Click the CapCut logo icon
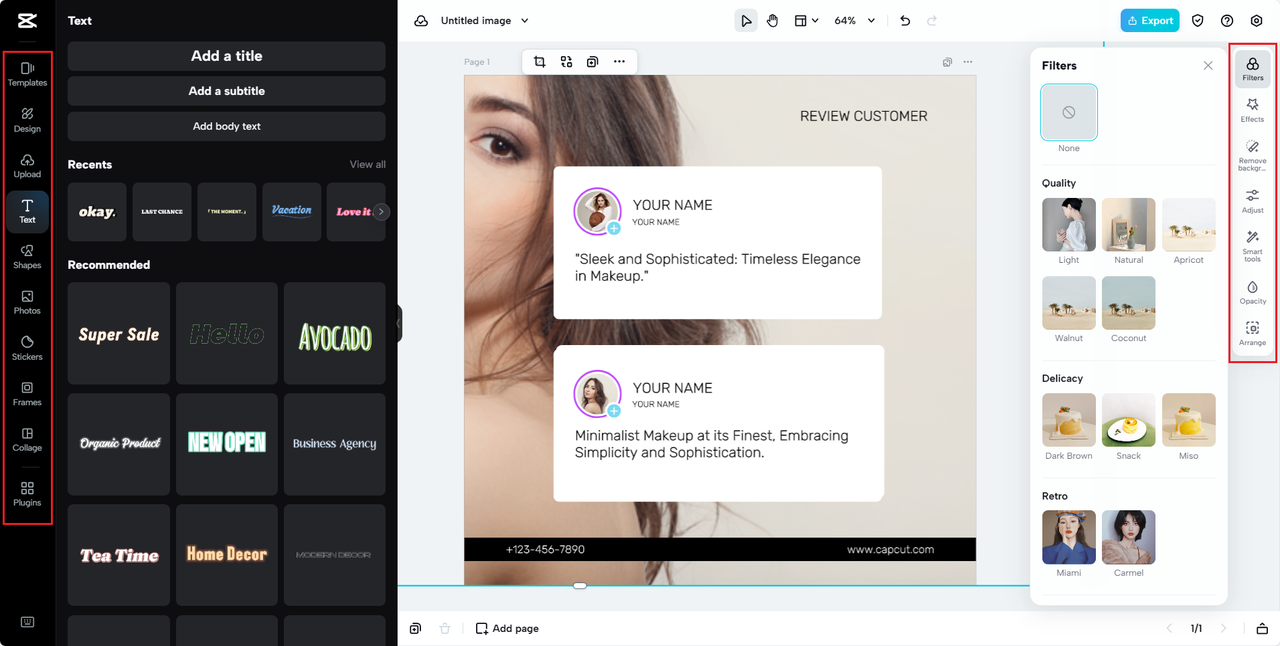The image size is (1280, 646). pyautogui.click(x=27, y=20)
